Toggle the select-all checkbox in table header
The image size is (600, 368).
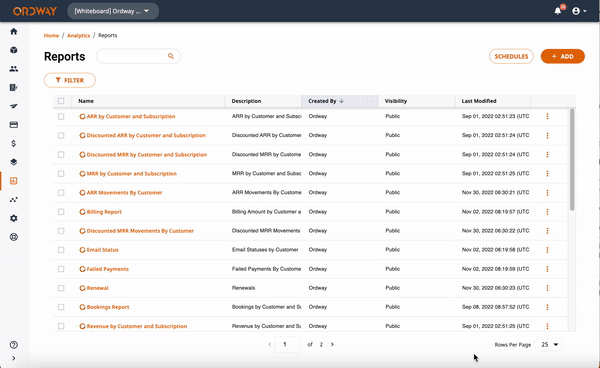pyautogui.click(x=61, y=101)
